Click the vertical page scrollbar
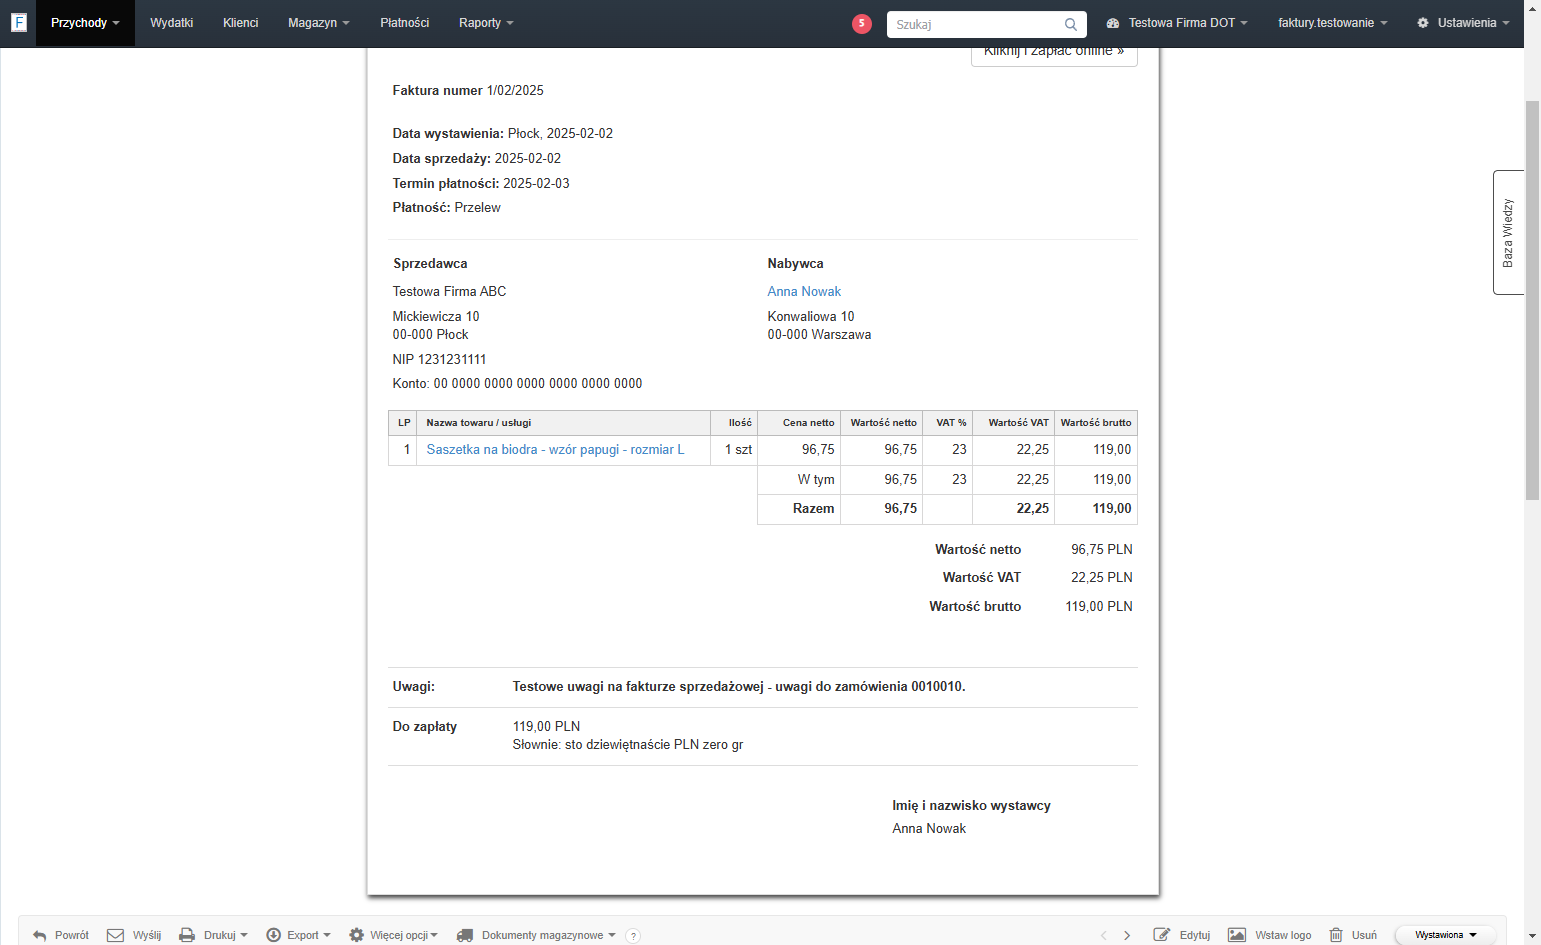Viewport: 1541px width, 945px height. pos(1532,300)
